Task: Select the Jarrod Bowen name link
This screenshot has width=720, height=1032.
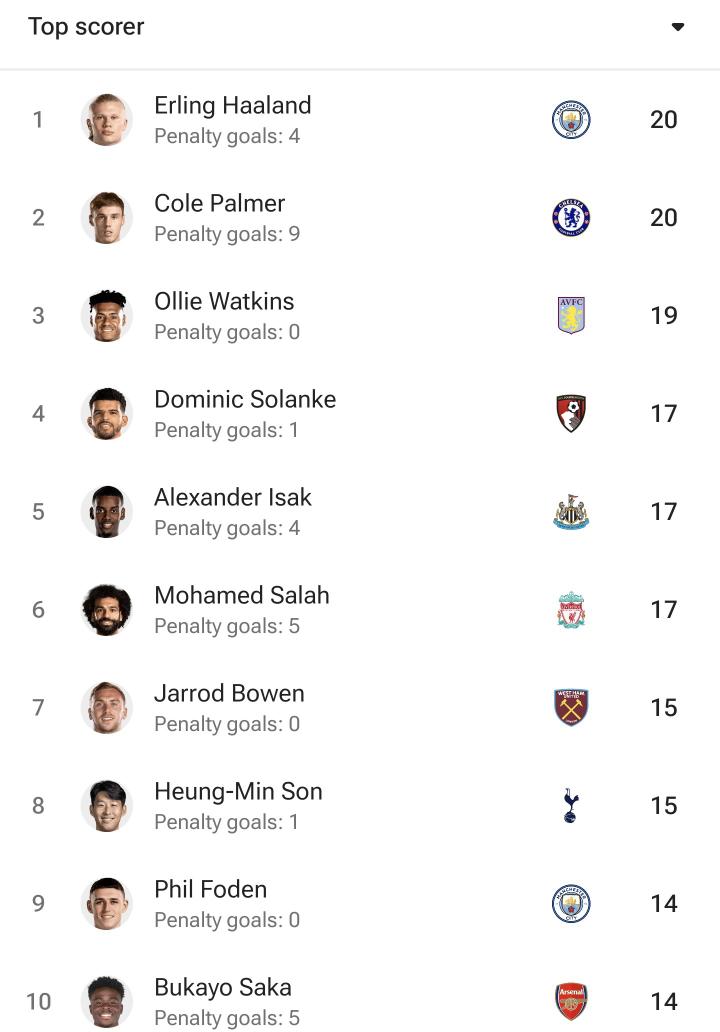Action: click(229, 694)
